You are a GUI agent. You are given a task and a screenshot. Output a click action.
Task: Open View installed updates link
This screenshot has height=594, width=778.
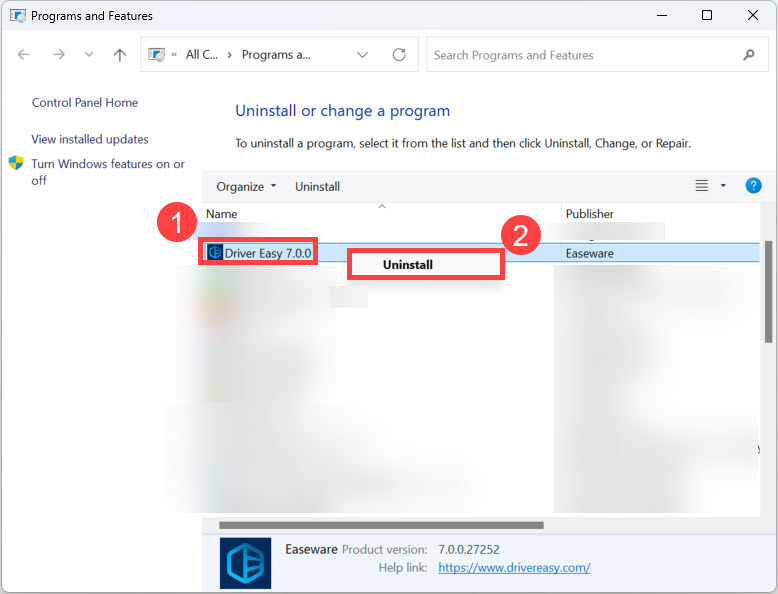pos(90,139)
